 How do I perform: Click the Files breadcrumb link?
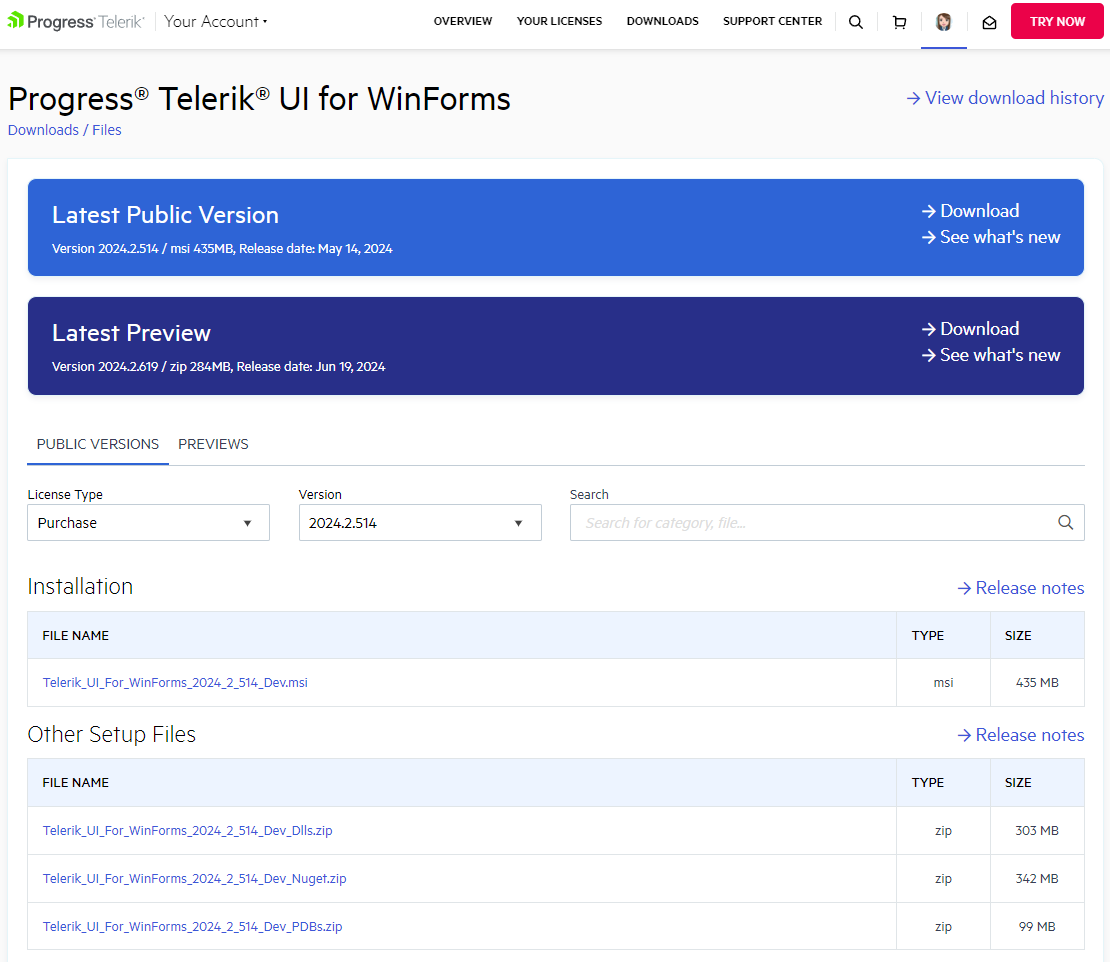click(107, 130)
